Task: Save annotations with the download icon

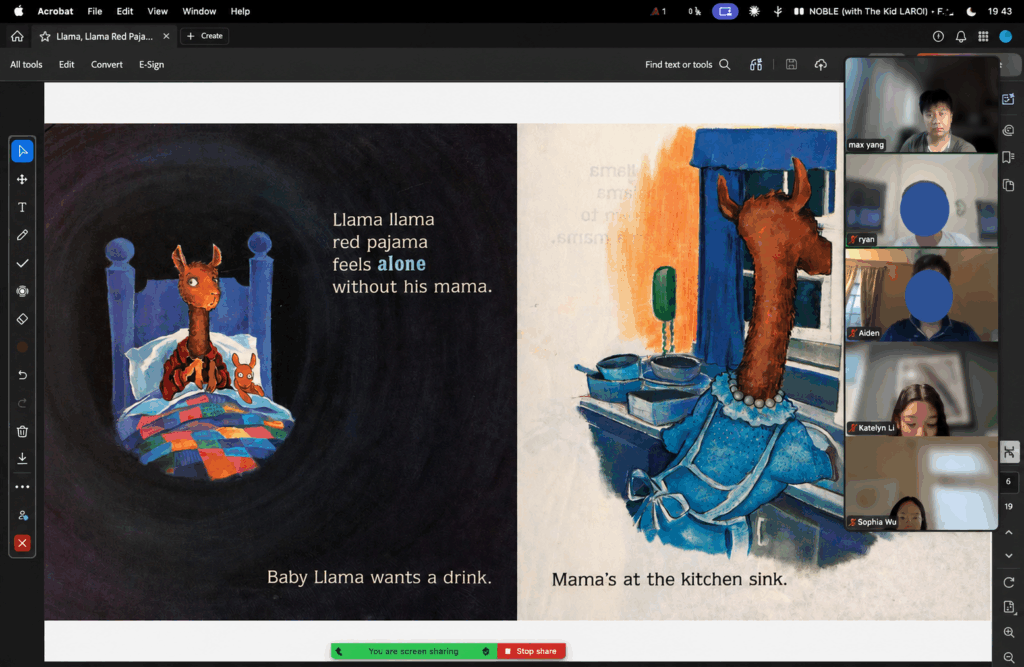Action: pos(22,459)
